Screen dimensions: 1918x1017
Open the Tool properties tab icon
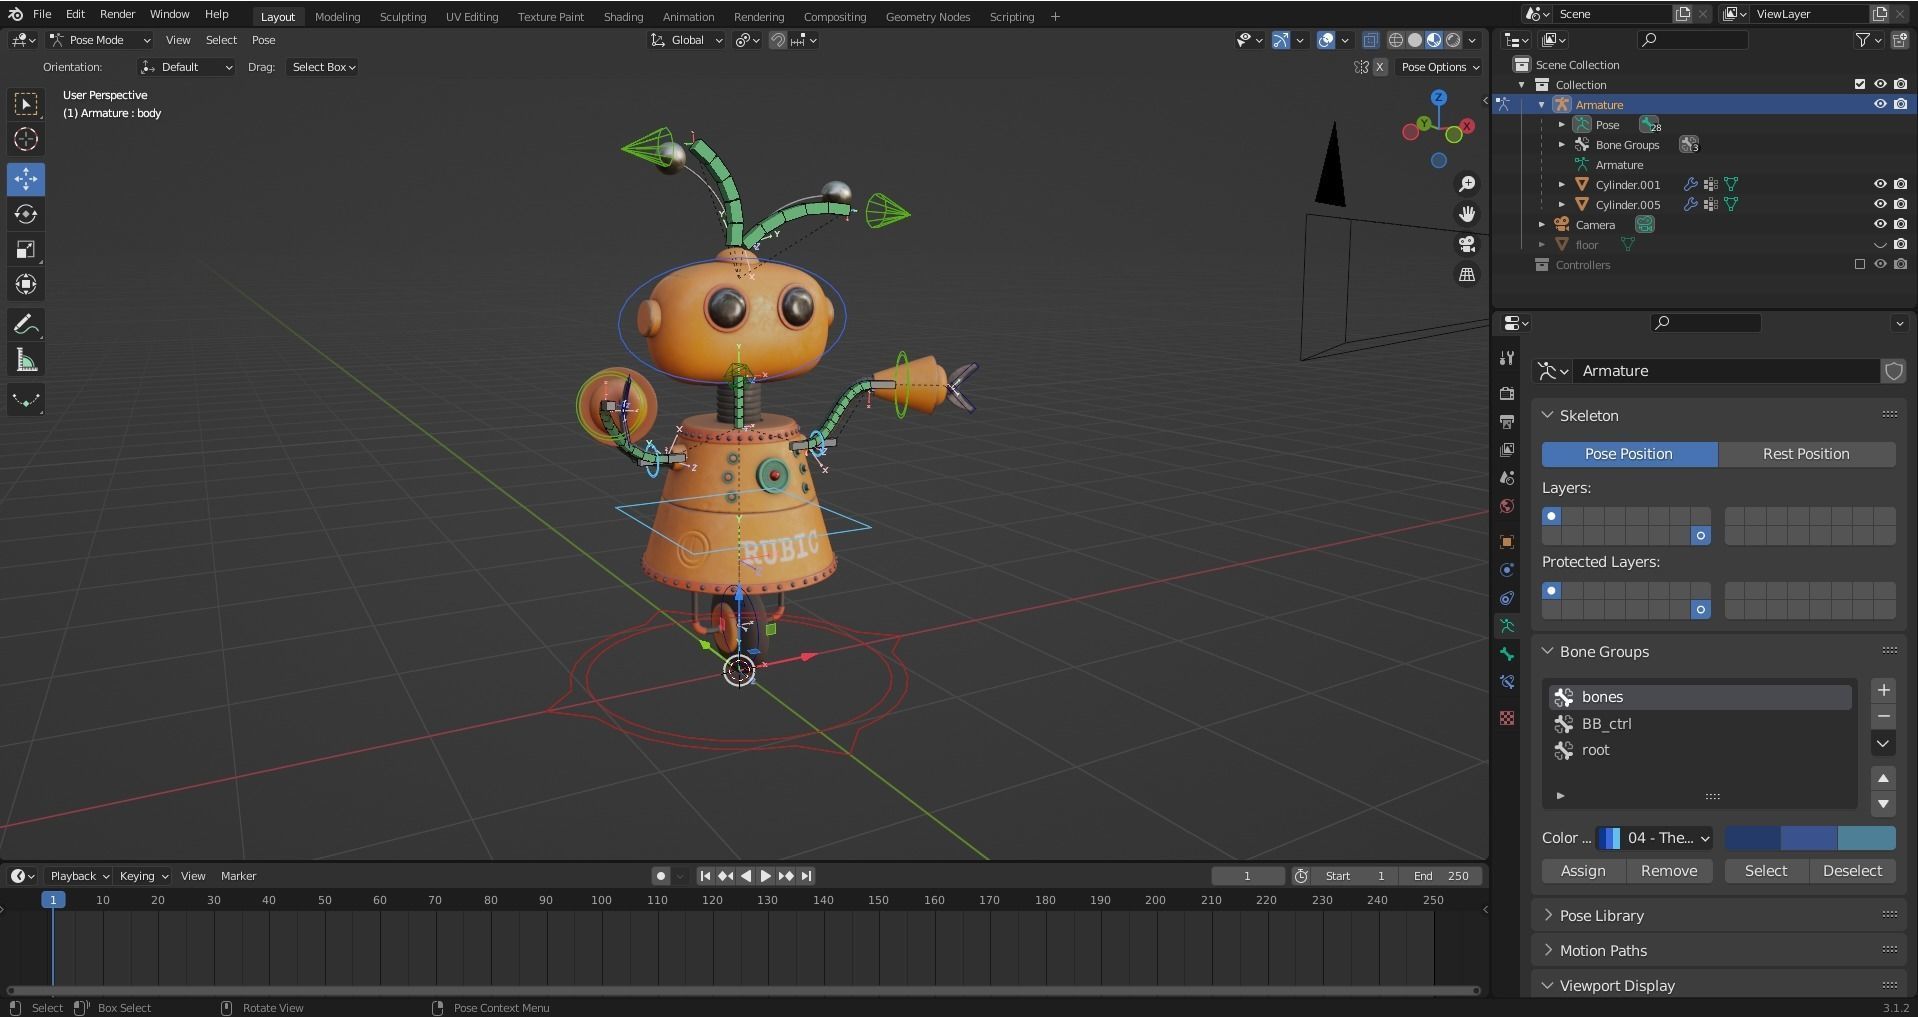tap(1507, 358)
